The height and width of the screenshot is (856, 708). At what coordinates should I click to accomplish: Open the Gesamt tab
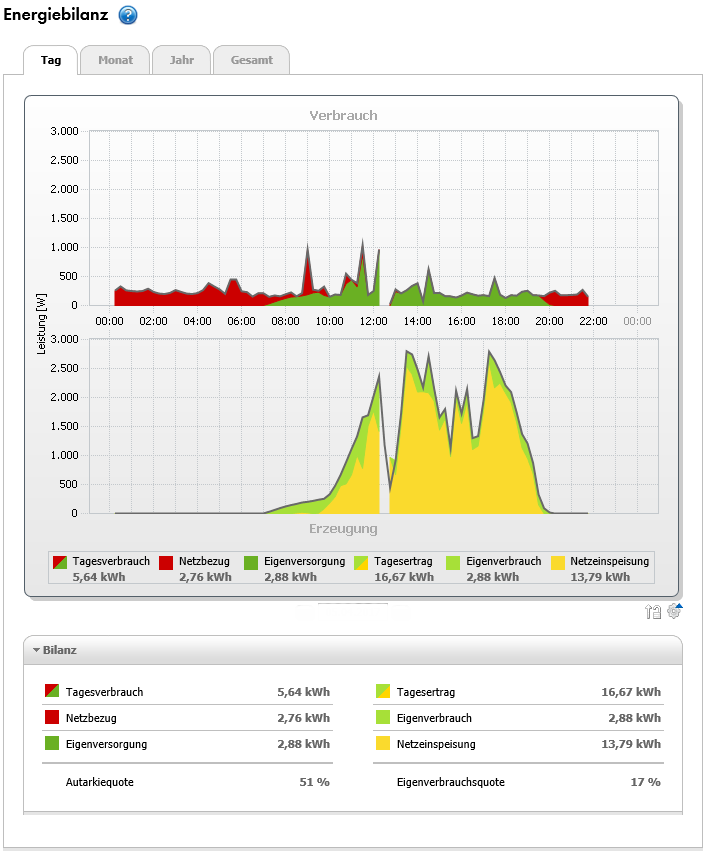pyautogui.click(x=251, y=60)
